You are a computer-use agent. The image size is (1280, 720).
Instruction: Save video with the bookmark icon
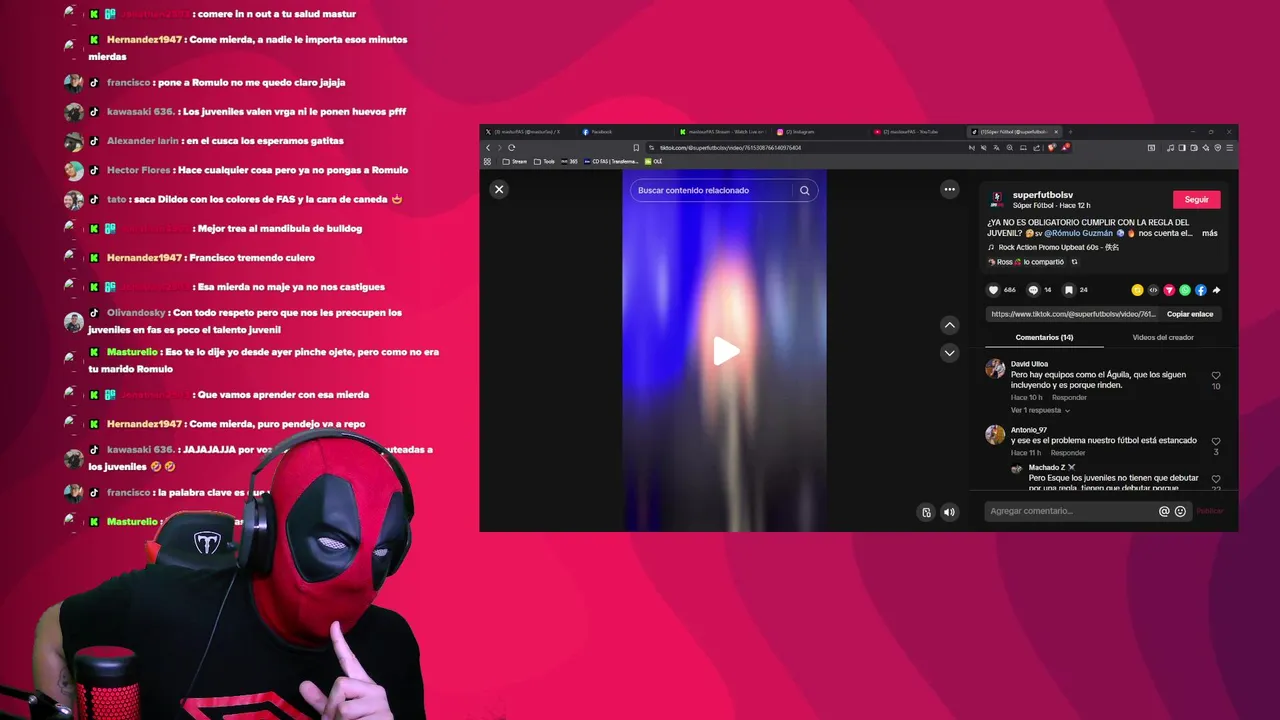click(x=1068, y=290)
